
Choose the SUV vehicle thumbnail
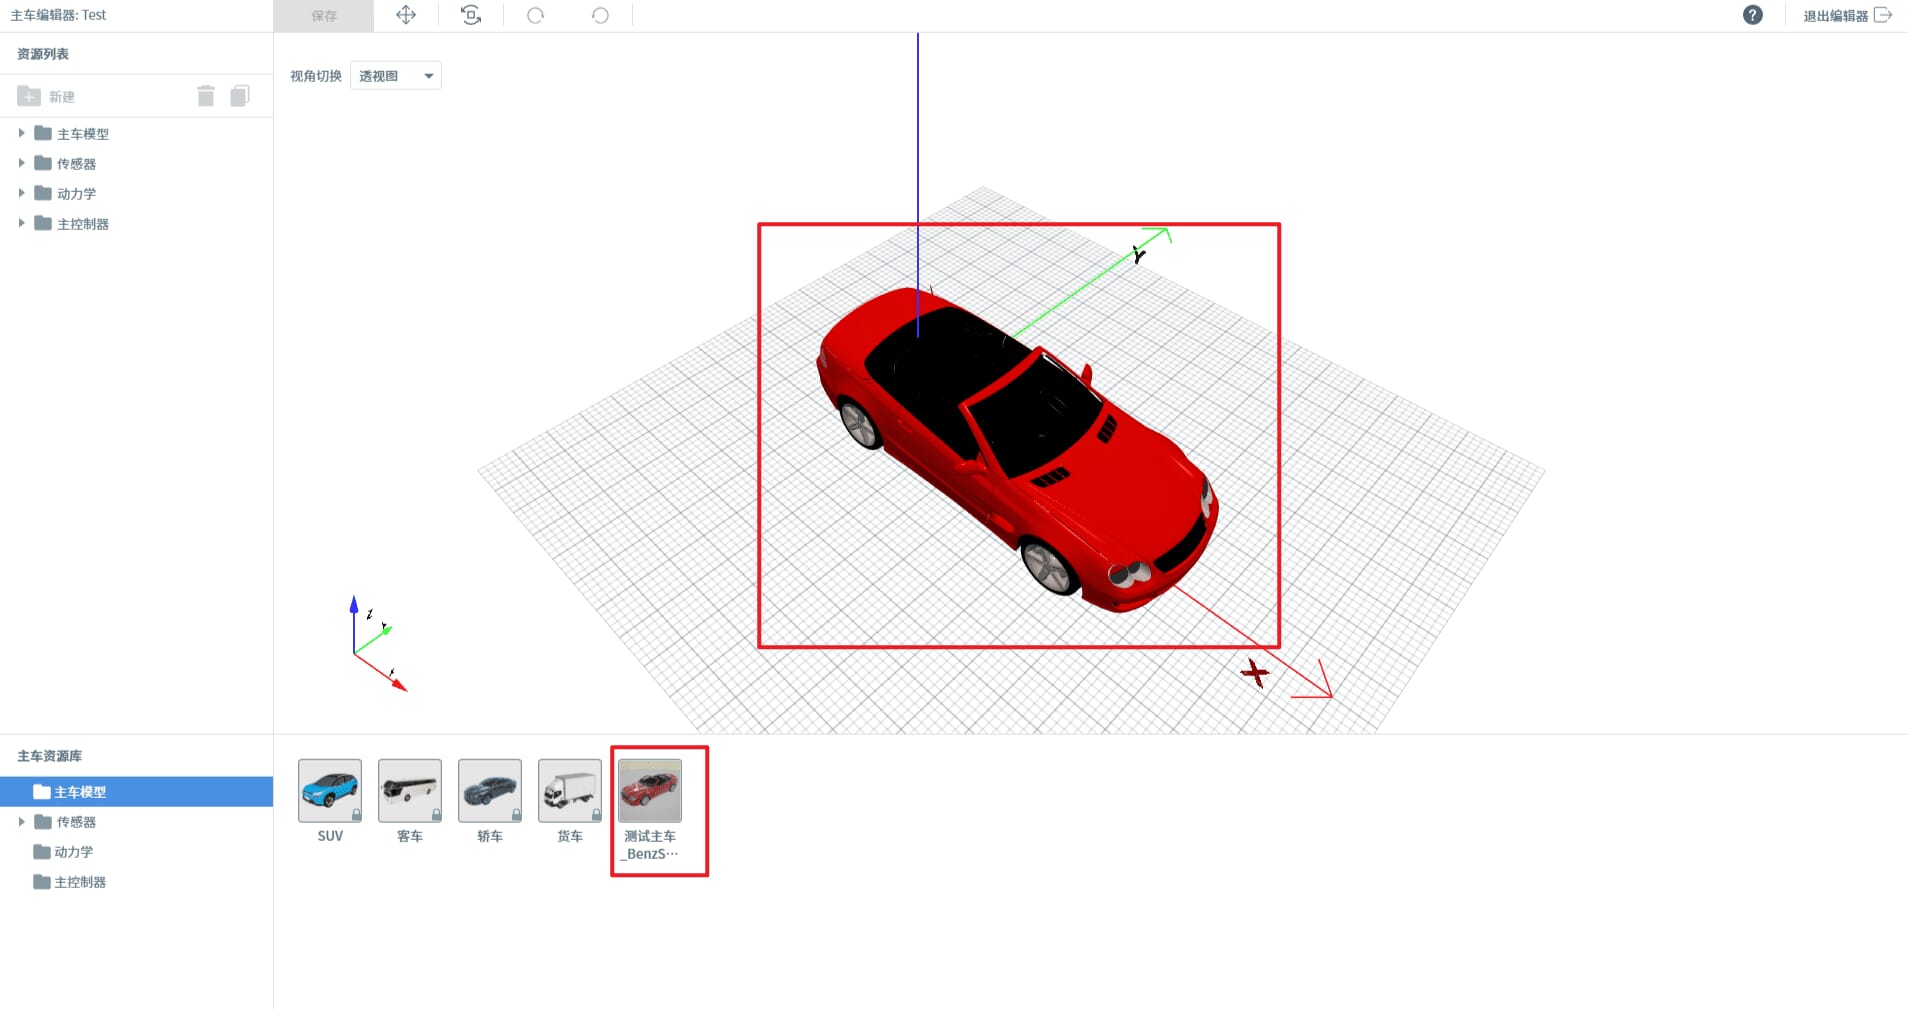coord(330,790)
